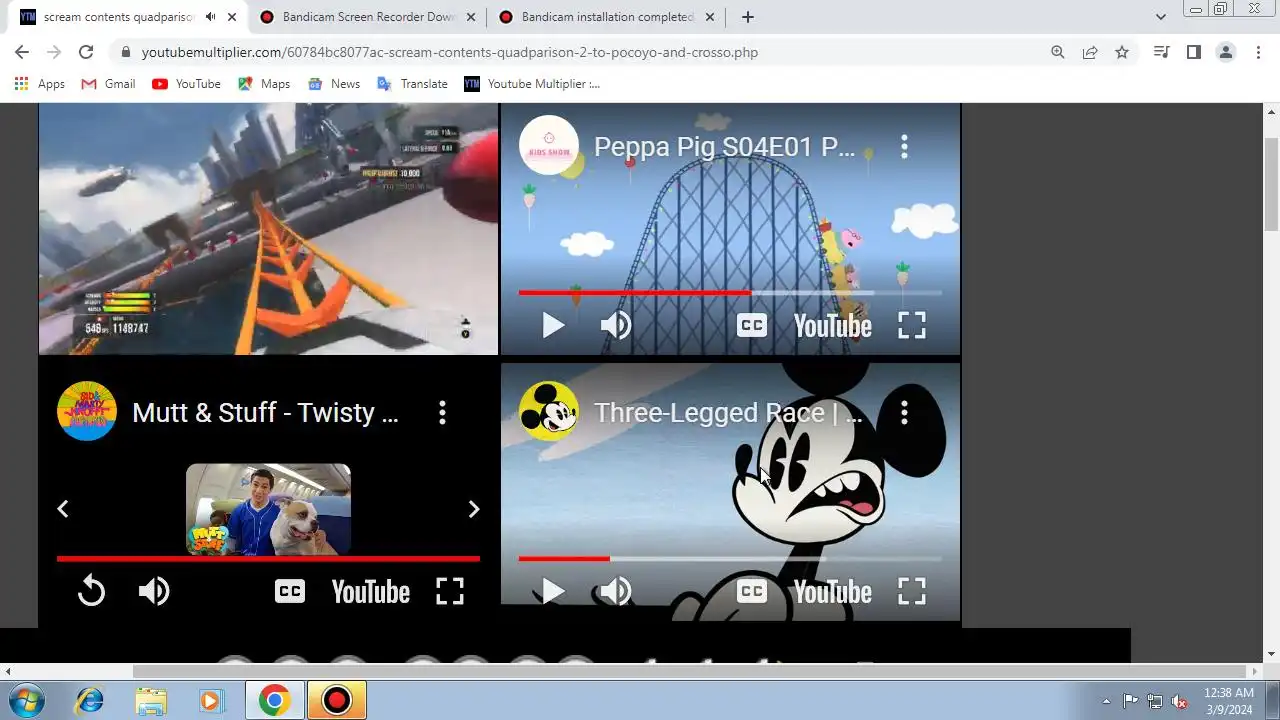This screenshot has width=1280, height=720.
Task: Open Chrome profile avatar
Action: point(1226,52)
